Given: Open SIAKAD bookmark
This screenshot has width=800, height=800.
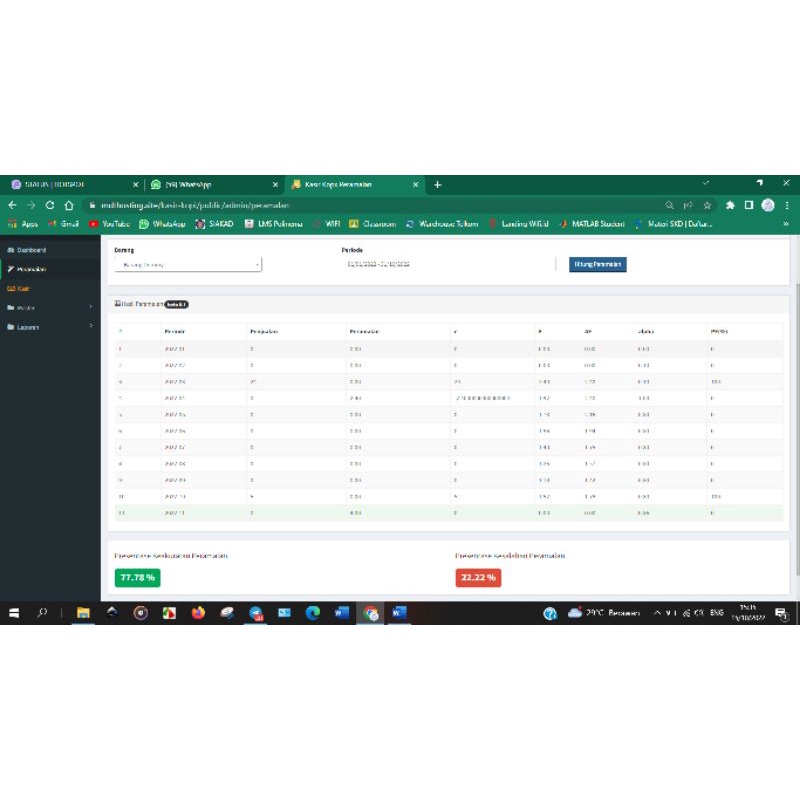Looking at the screenshot, I should 215,224.
